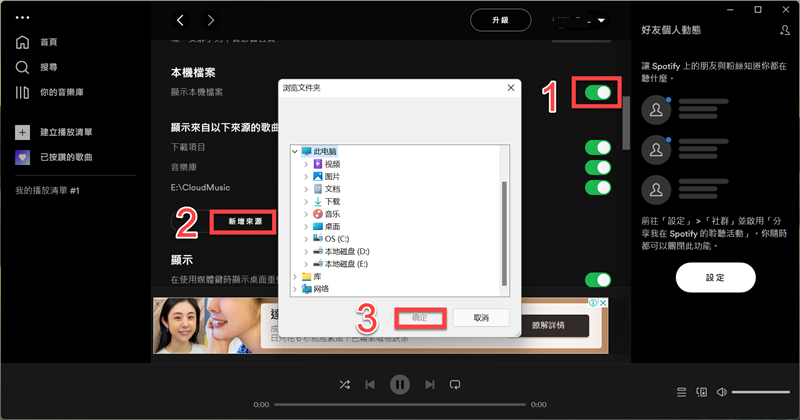Toggle Show Local Files (顯示本機檔案) switch
This screenshot has height=420, width=800.
pos(597,92)
